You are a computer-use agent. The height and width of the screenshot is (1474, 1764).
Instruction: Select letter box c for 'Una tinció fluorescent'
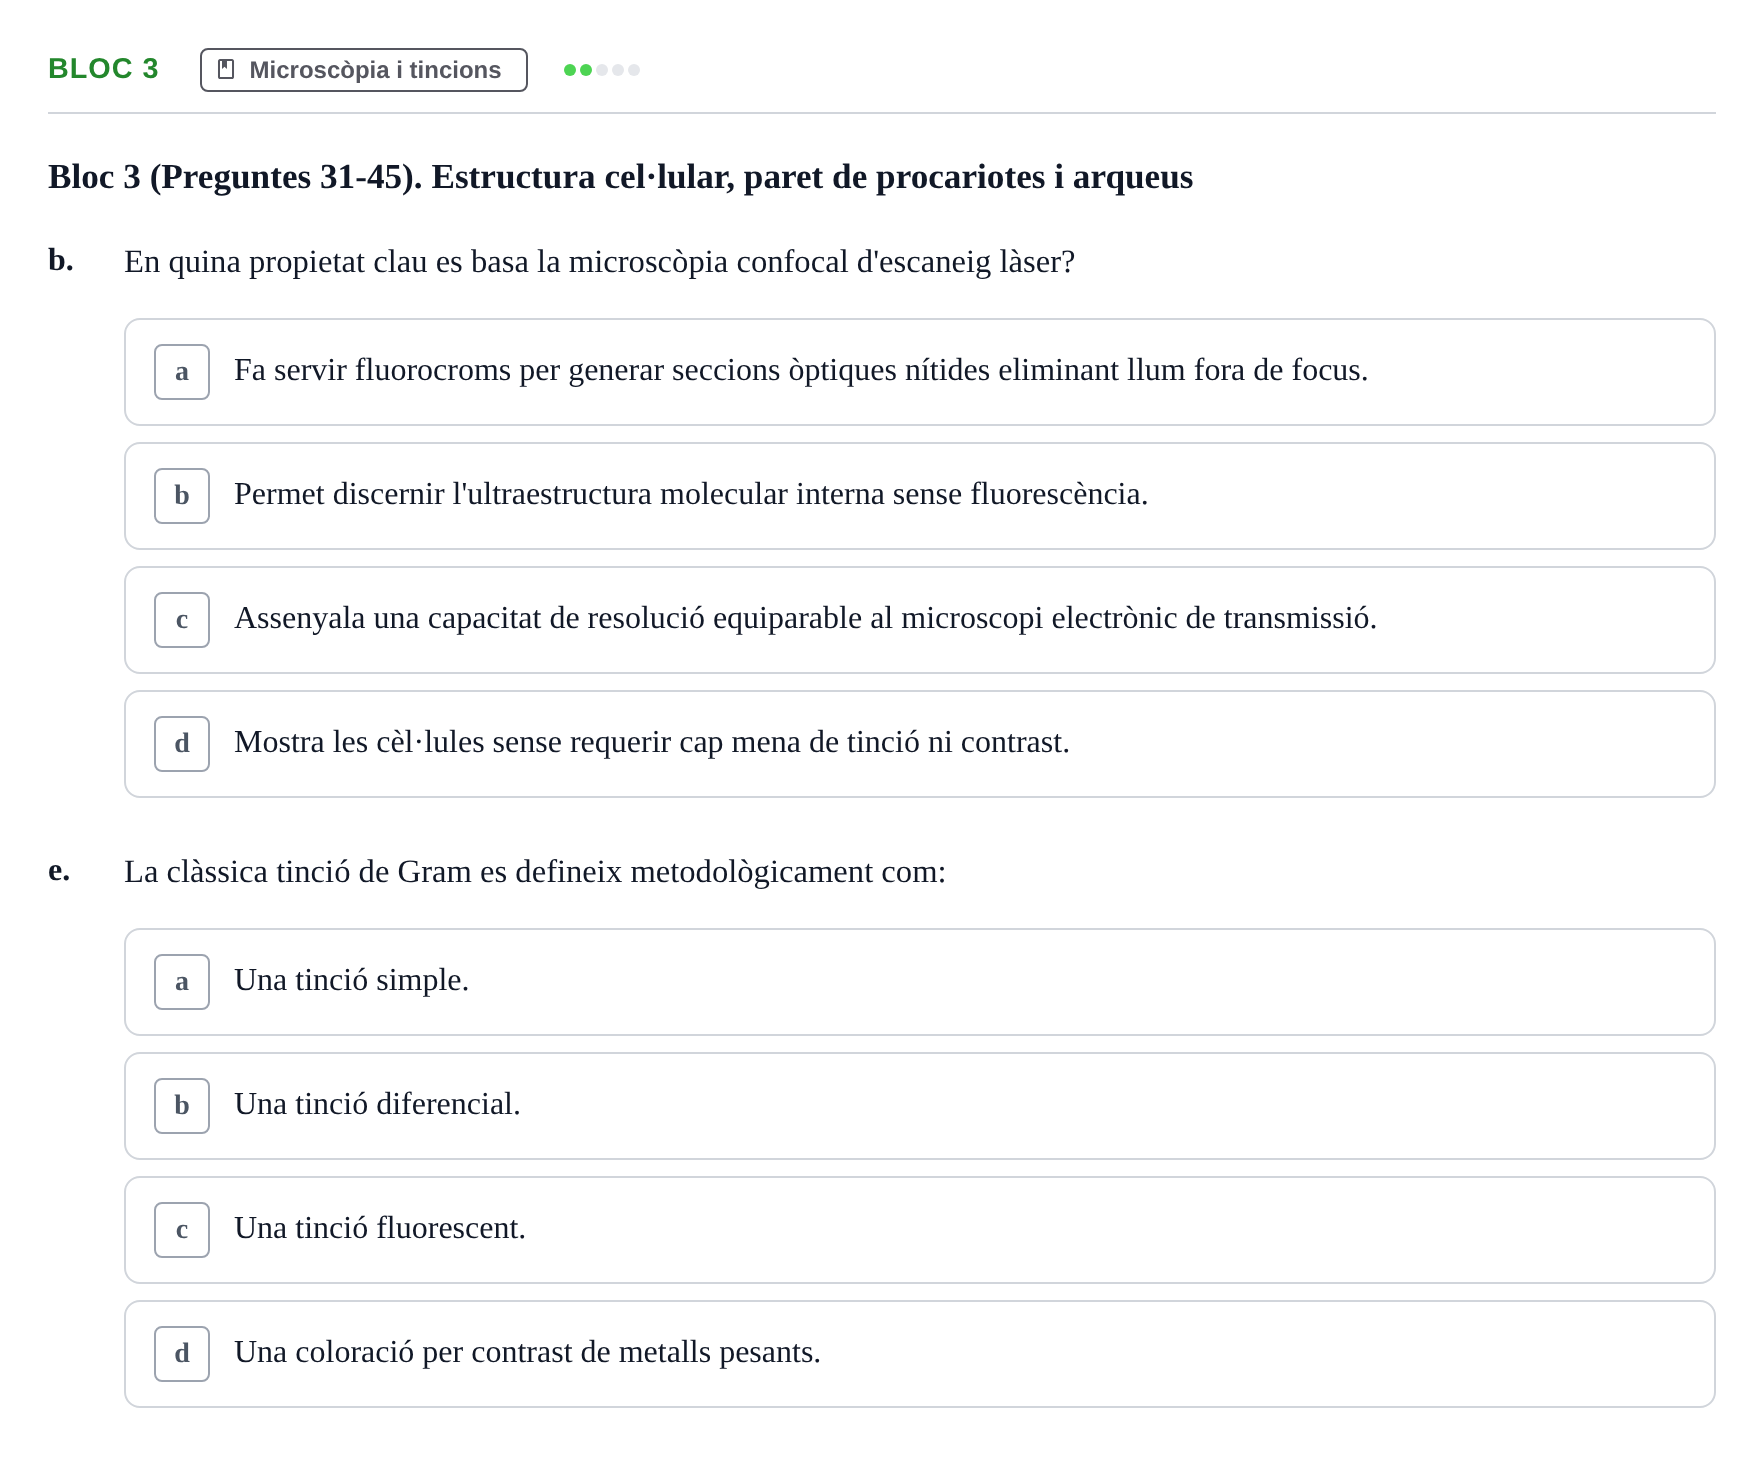pyautogui.click(x=182, y=1230)
